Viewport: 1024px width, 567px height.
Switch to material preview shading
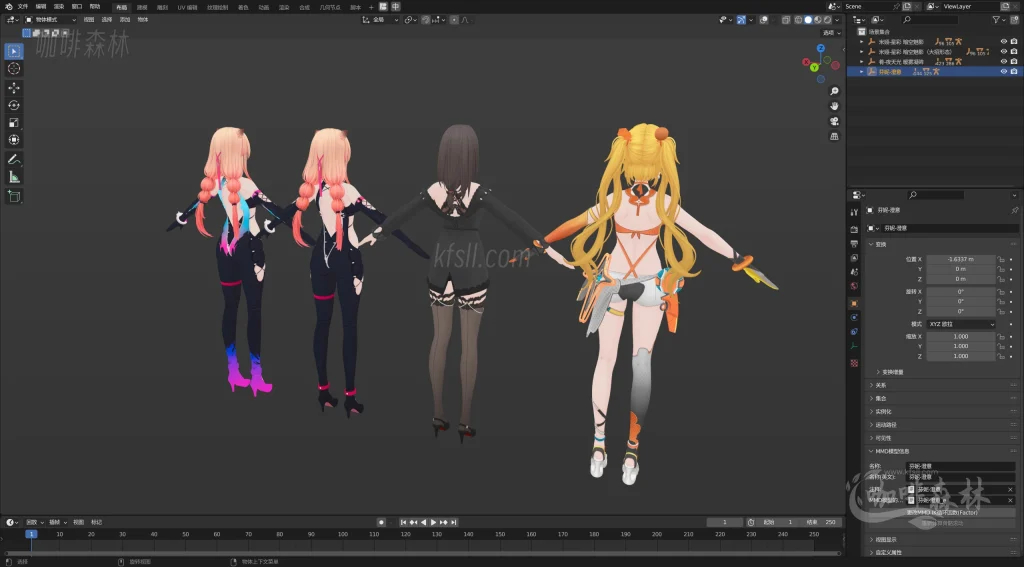click(818, 20)
